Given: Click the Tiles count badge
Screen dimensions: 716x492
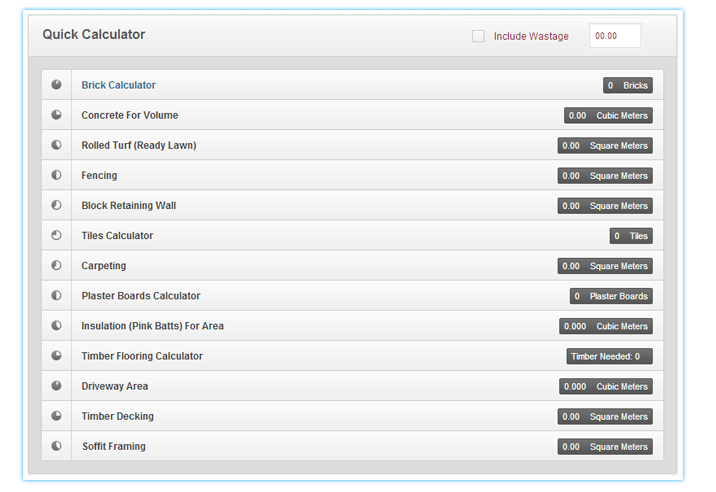Looking at the screenshot, I should click(x=630, y=236).
